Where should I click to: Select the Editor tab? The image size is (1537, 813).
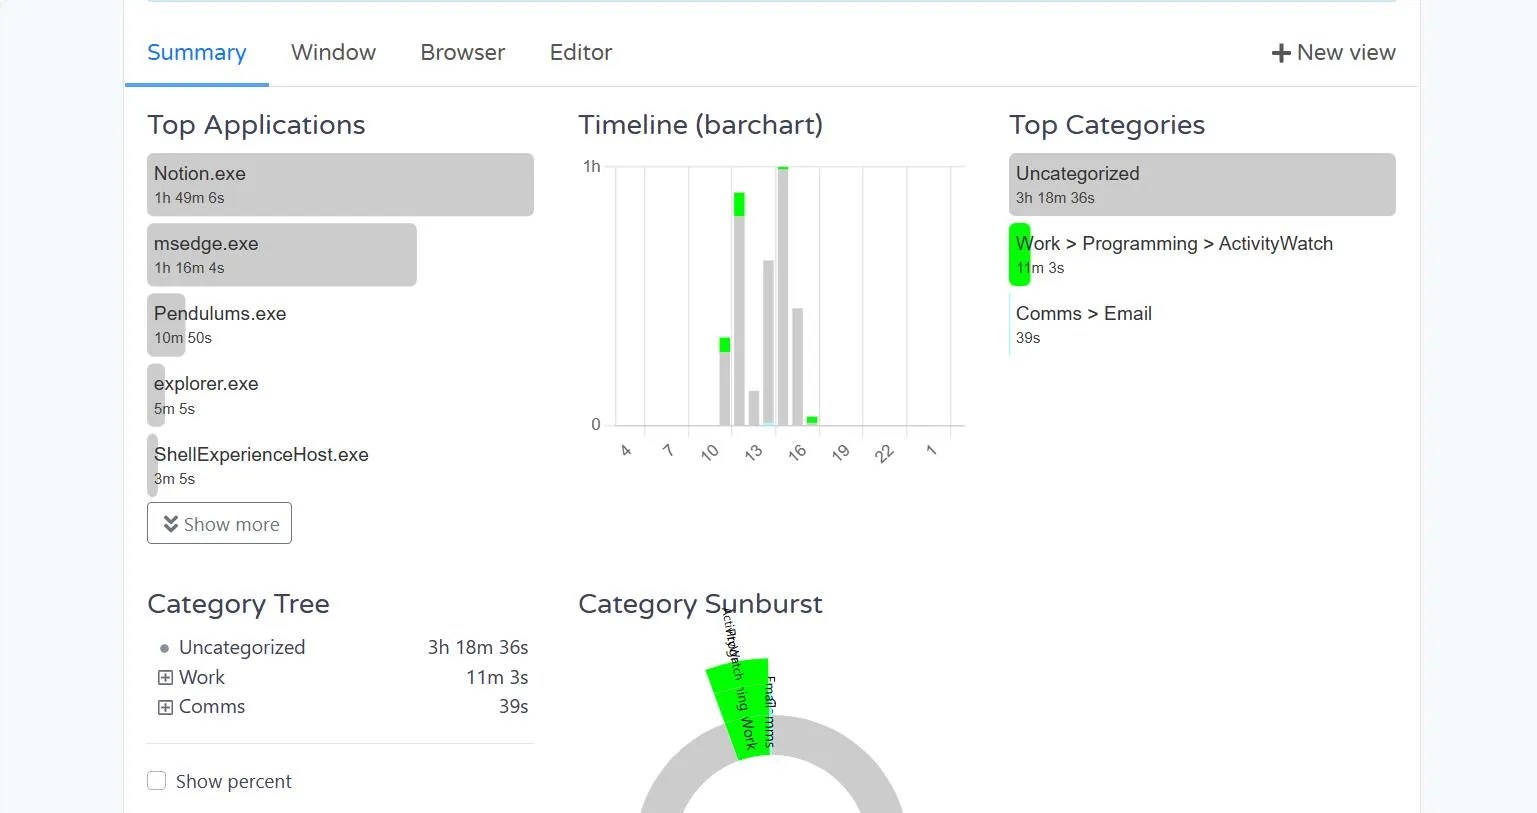pyautogui.click(x=580, y=52)
